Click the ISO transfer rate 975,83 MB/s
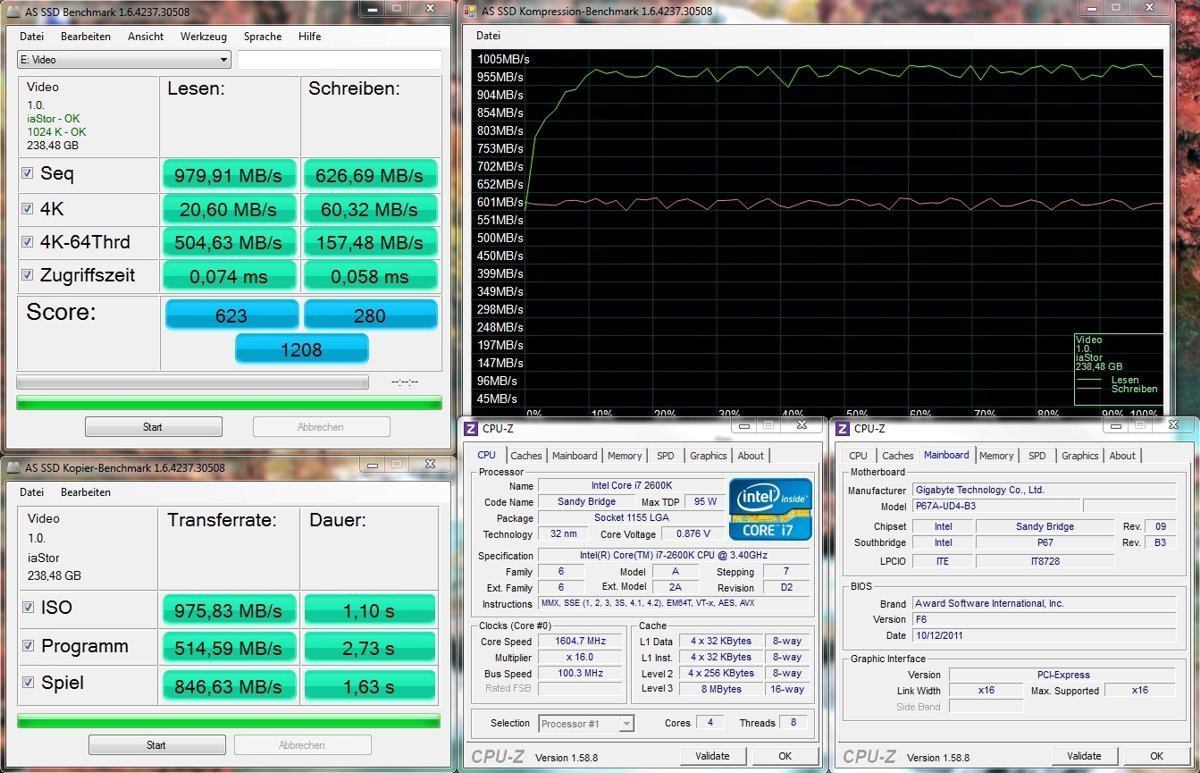 tap(230, 610)
